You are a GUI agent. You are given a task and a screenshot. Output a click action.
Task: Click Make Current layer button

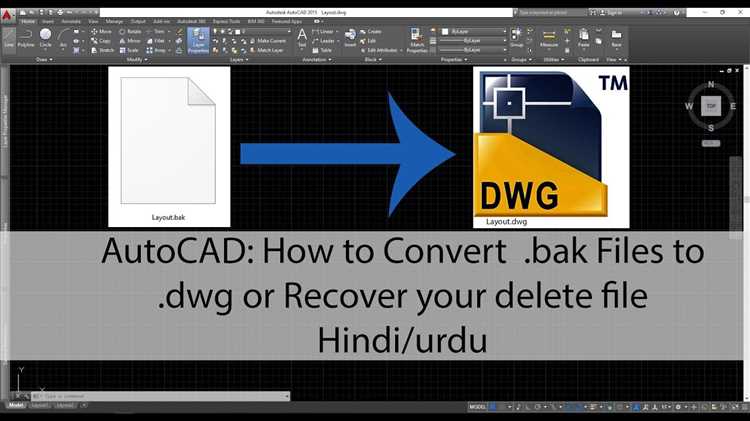268,41
